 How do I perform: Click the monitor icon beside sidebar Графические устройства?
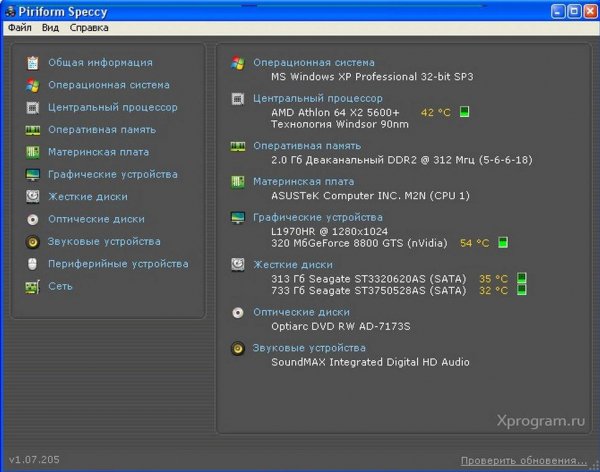click(33, 175)
